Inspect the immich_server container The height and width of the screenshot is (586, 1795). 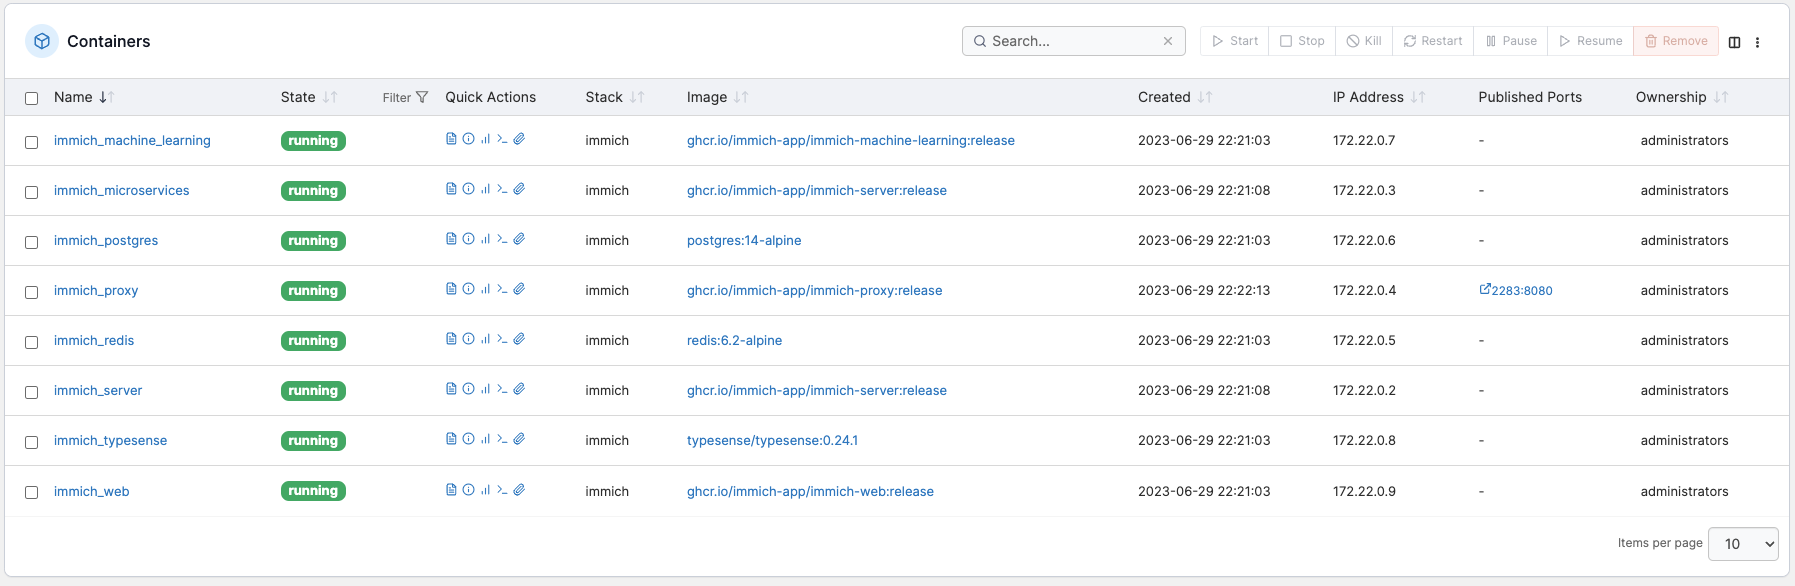click(468, 389)
